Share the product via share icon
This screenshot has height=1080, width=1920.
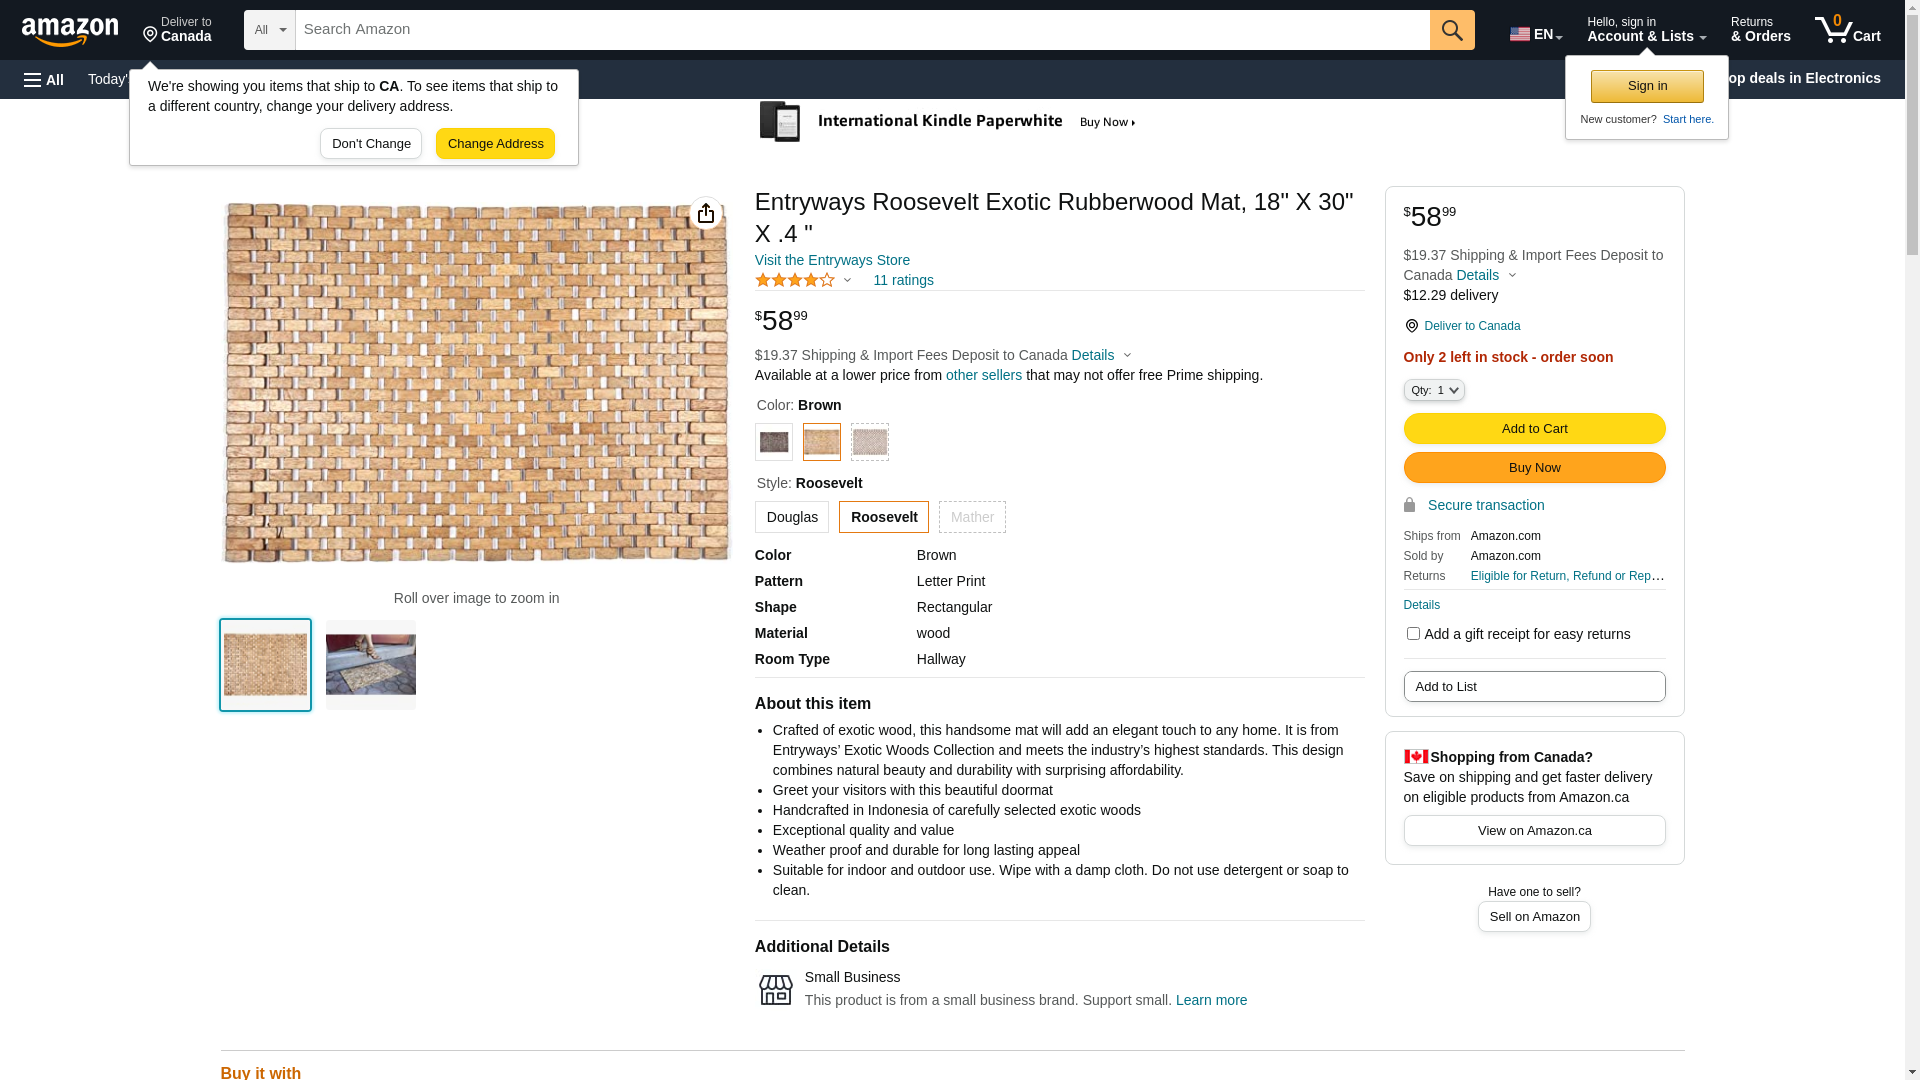coord(706,213)
